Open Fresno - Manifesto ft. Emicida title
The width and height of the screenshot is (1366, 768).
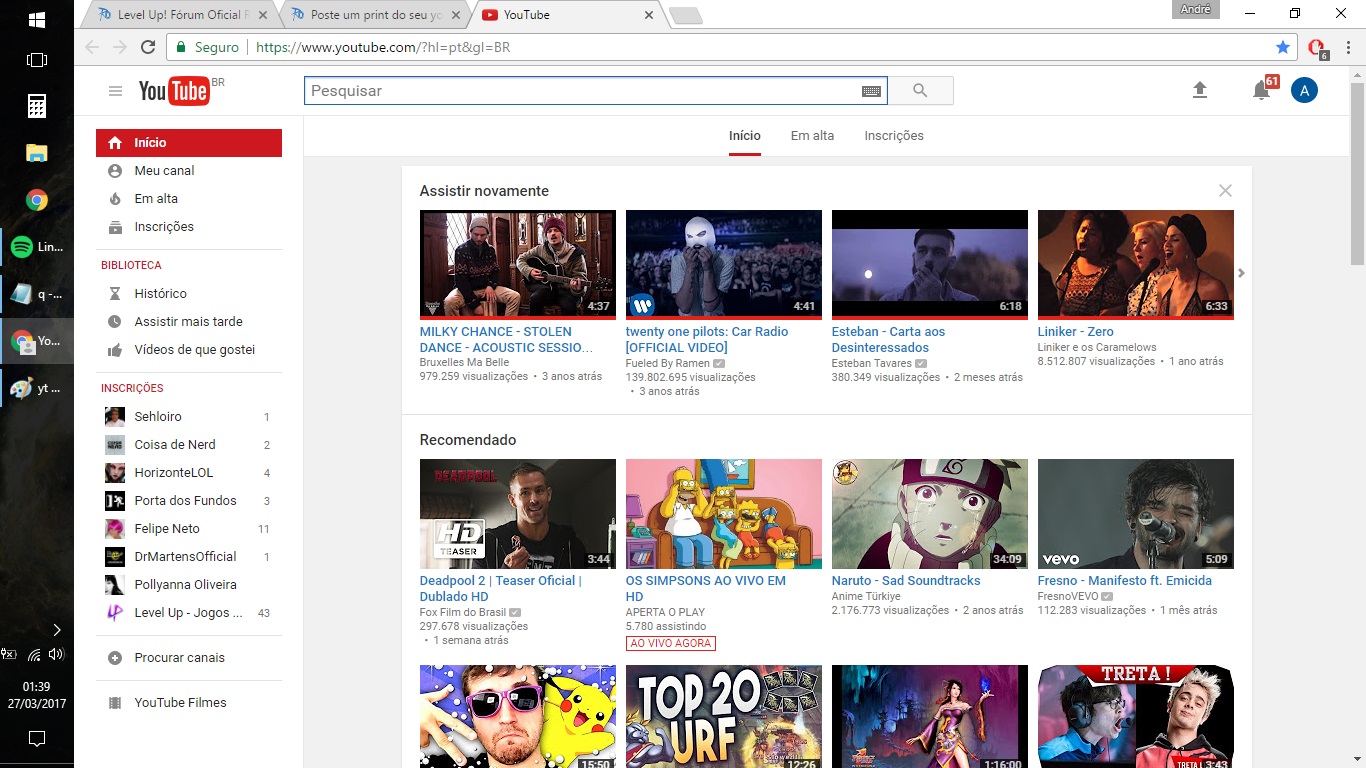point(1125,581)
